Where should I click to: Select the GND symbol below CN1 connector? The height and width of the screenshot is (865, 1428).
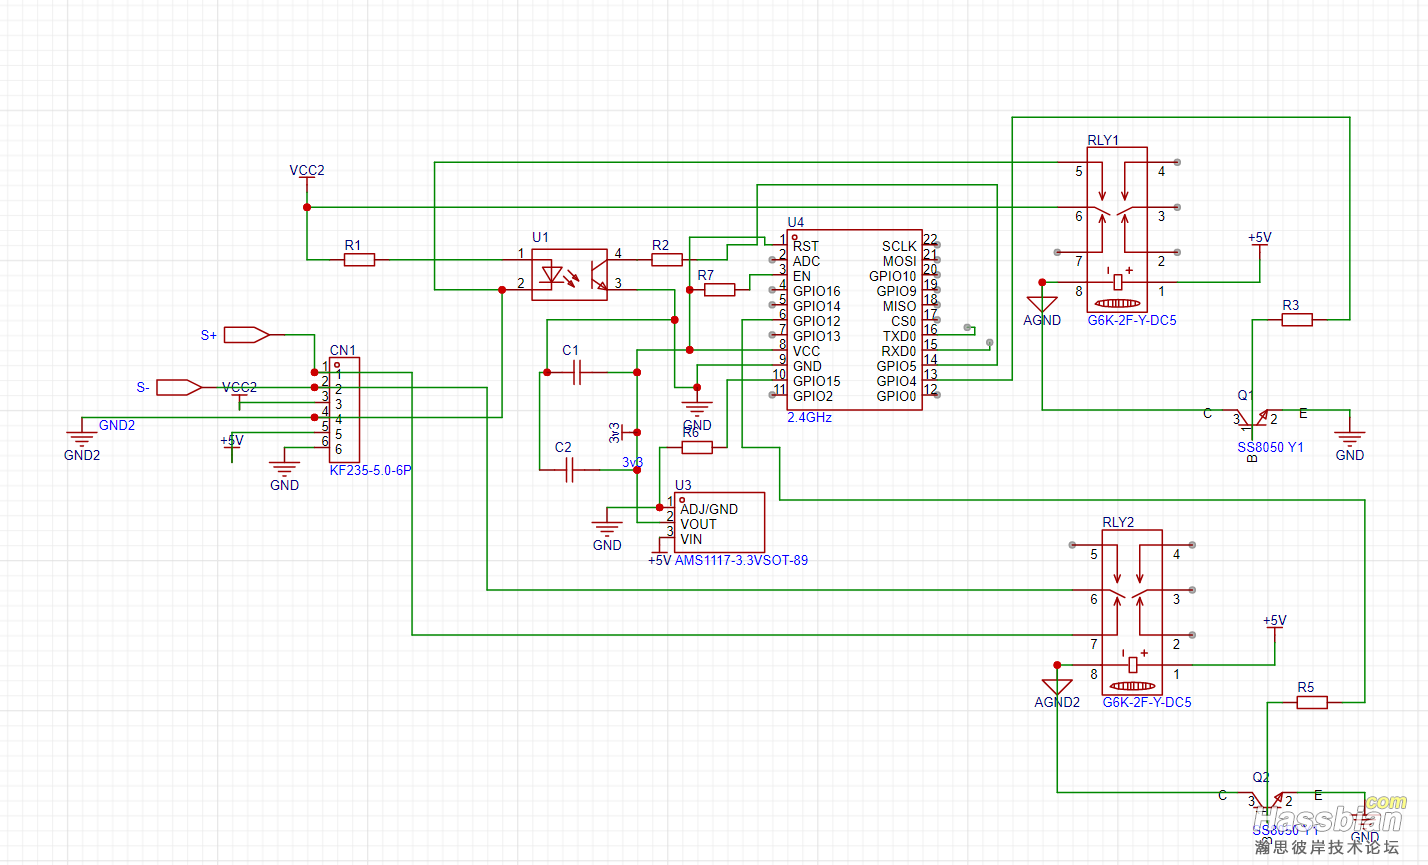pos(285,467)
